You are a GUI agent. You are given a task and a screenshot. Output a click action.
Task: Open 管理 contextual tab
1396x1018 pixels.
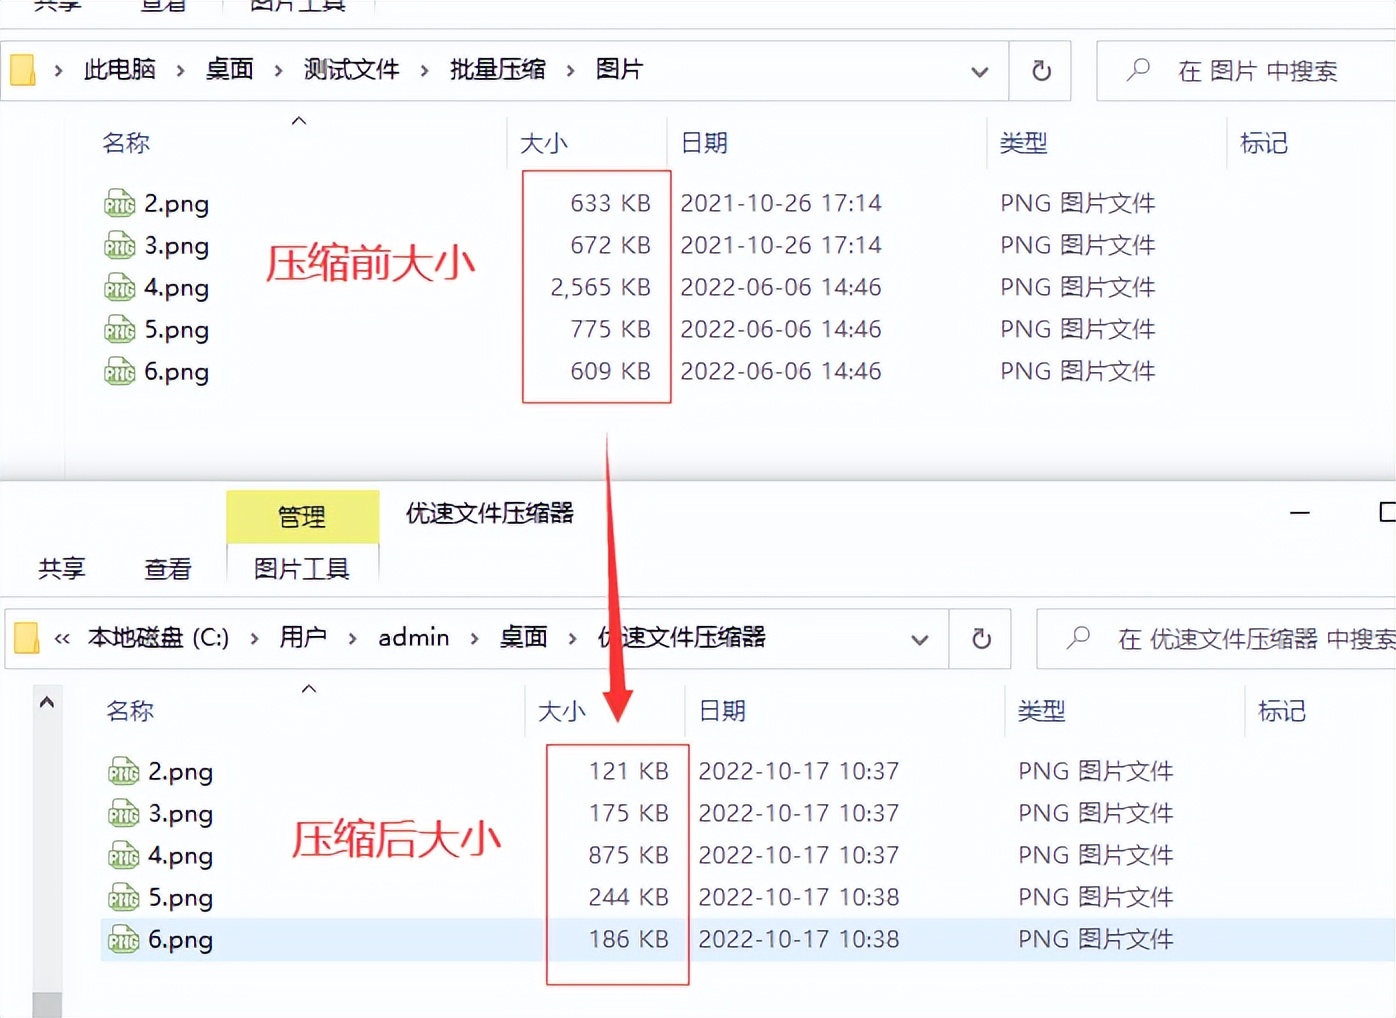point(302,517)
